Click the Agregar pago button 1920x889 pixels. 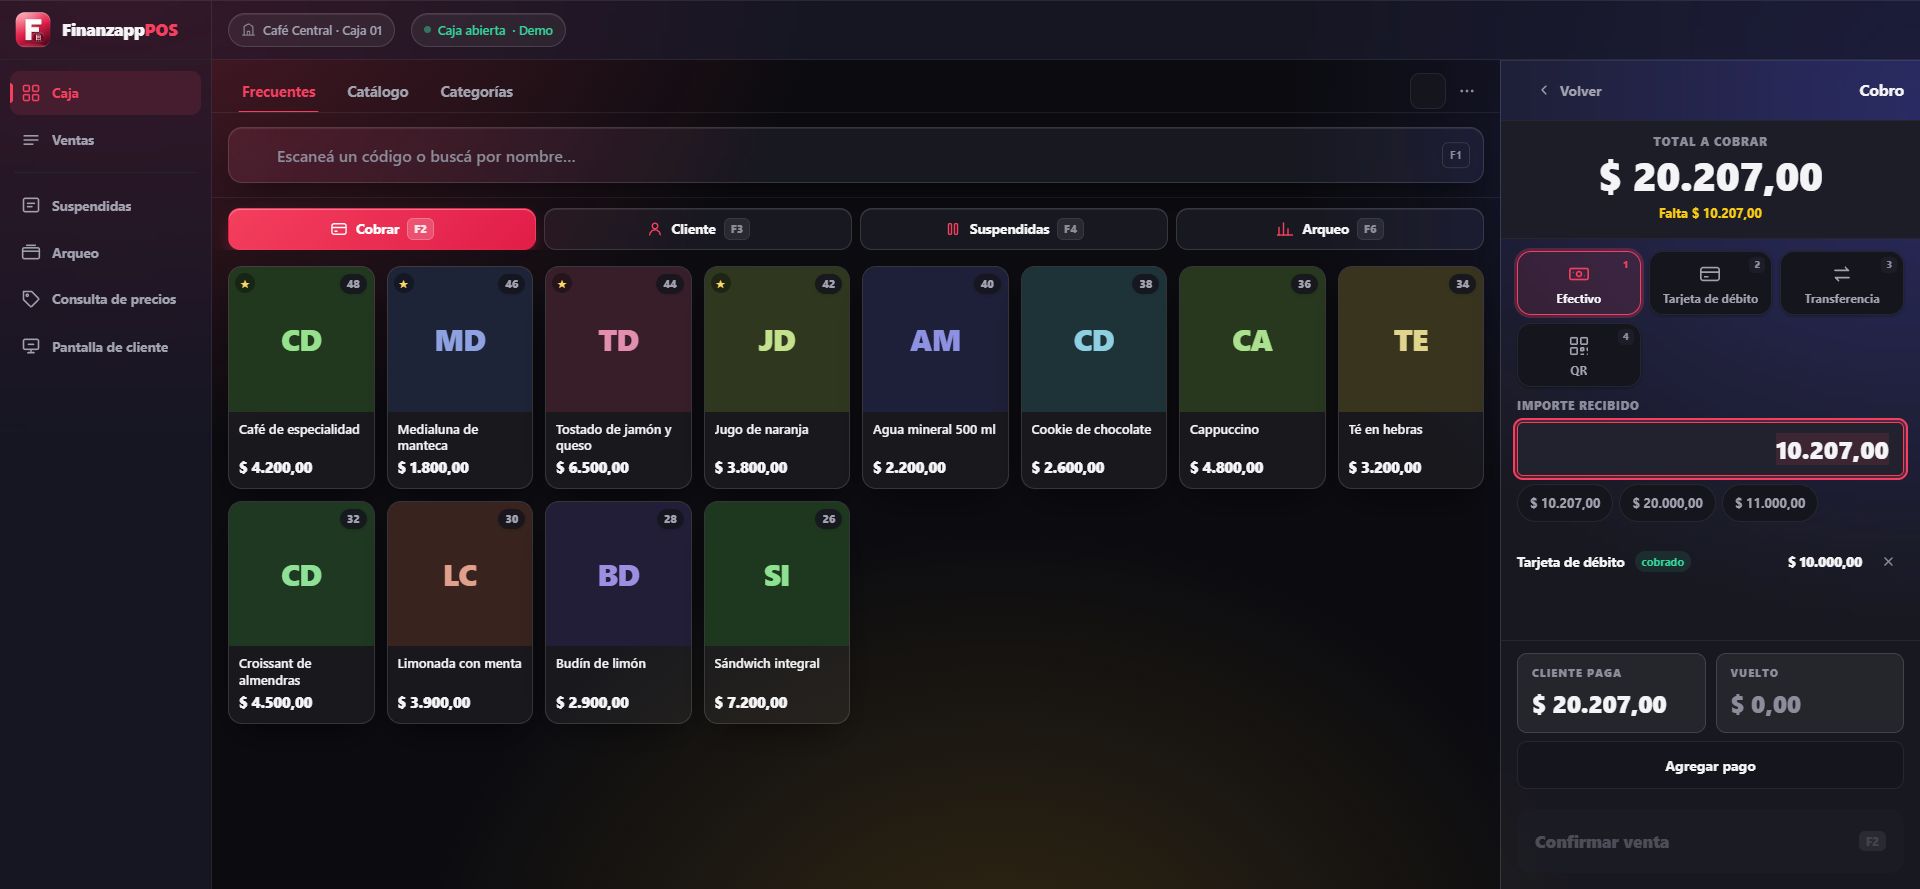[x=1710, y=766]
